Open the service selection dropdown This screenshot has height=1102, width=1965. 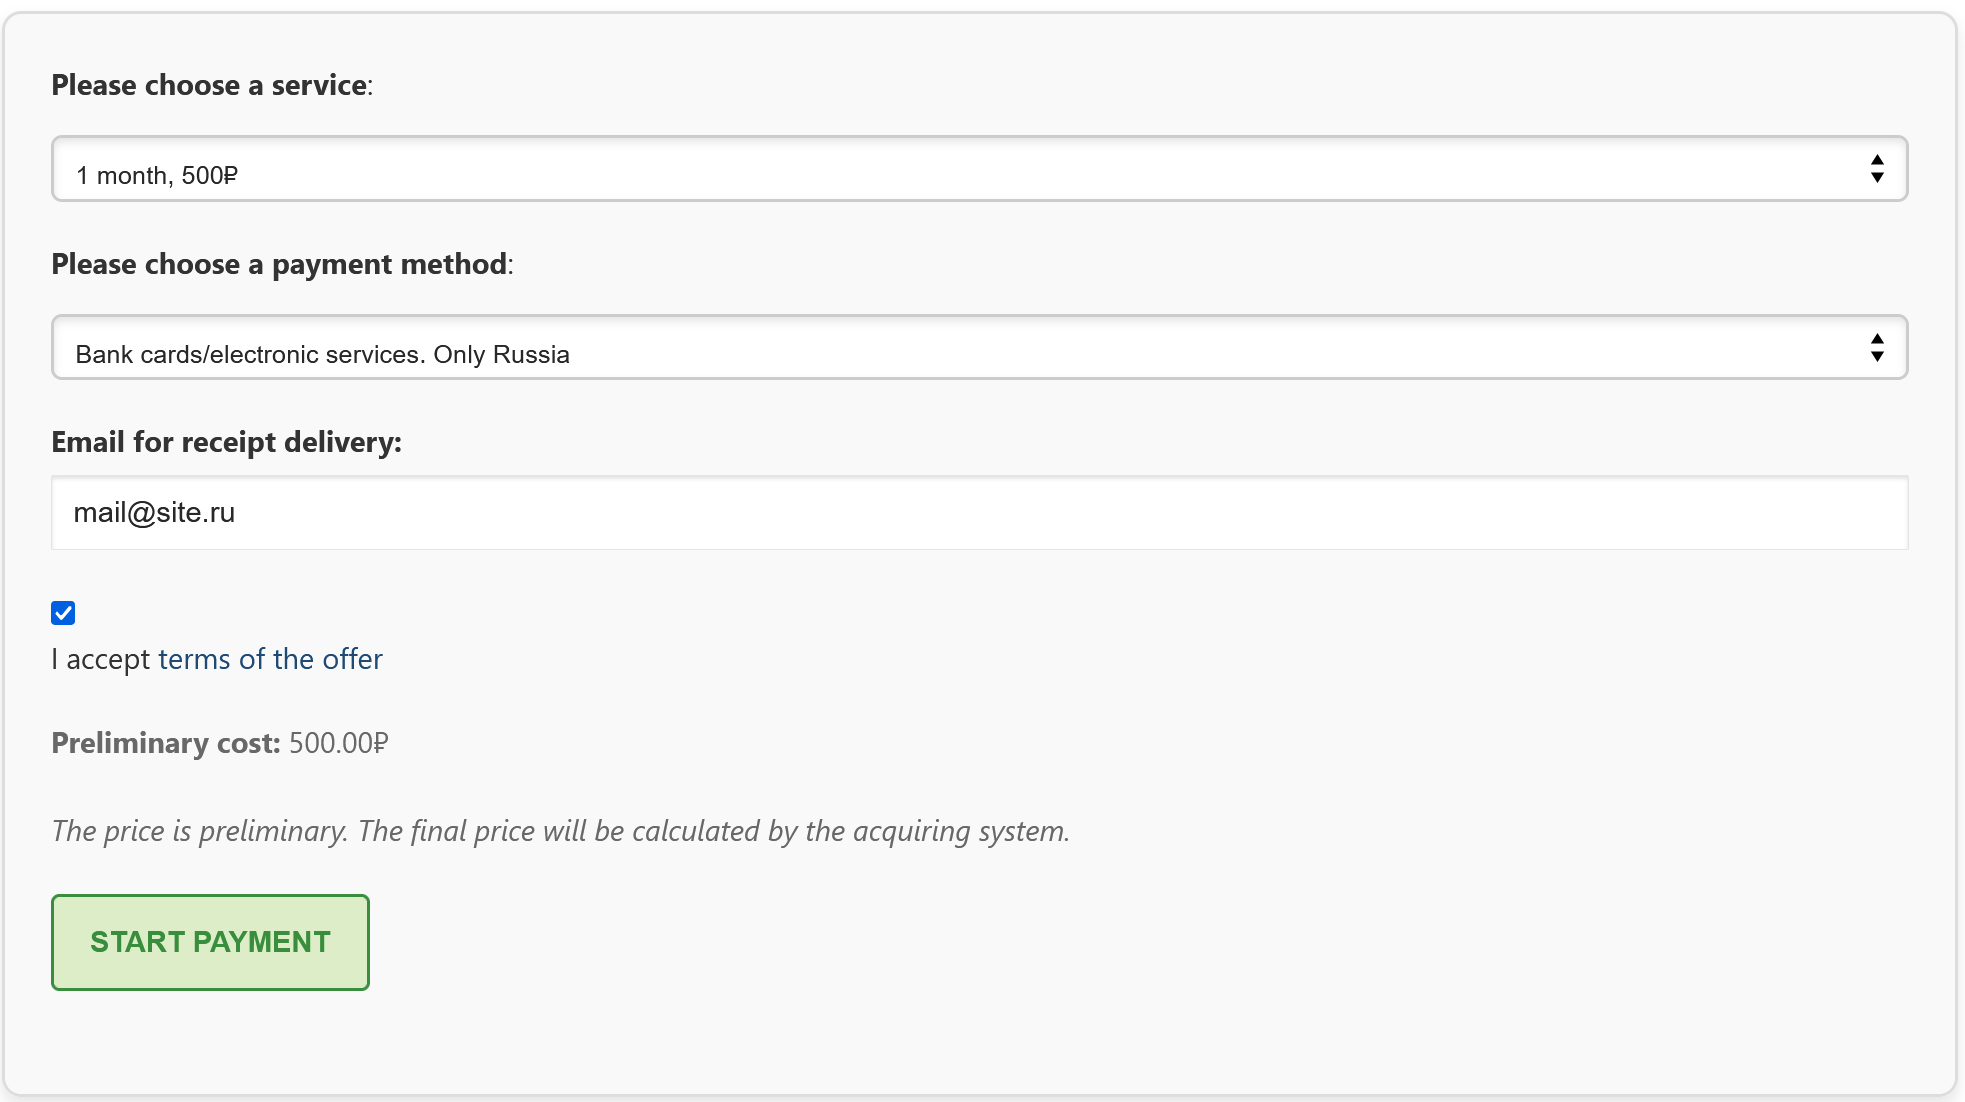(x=979, y=169)
